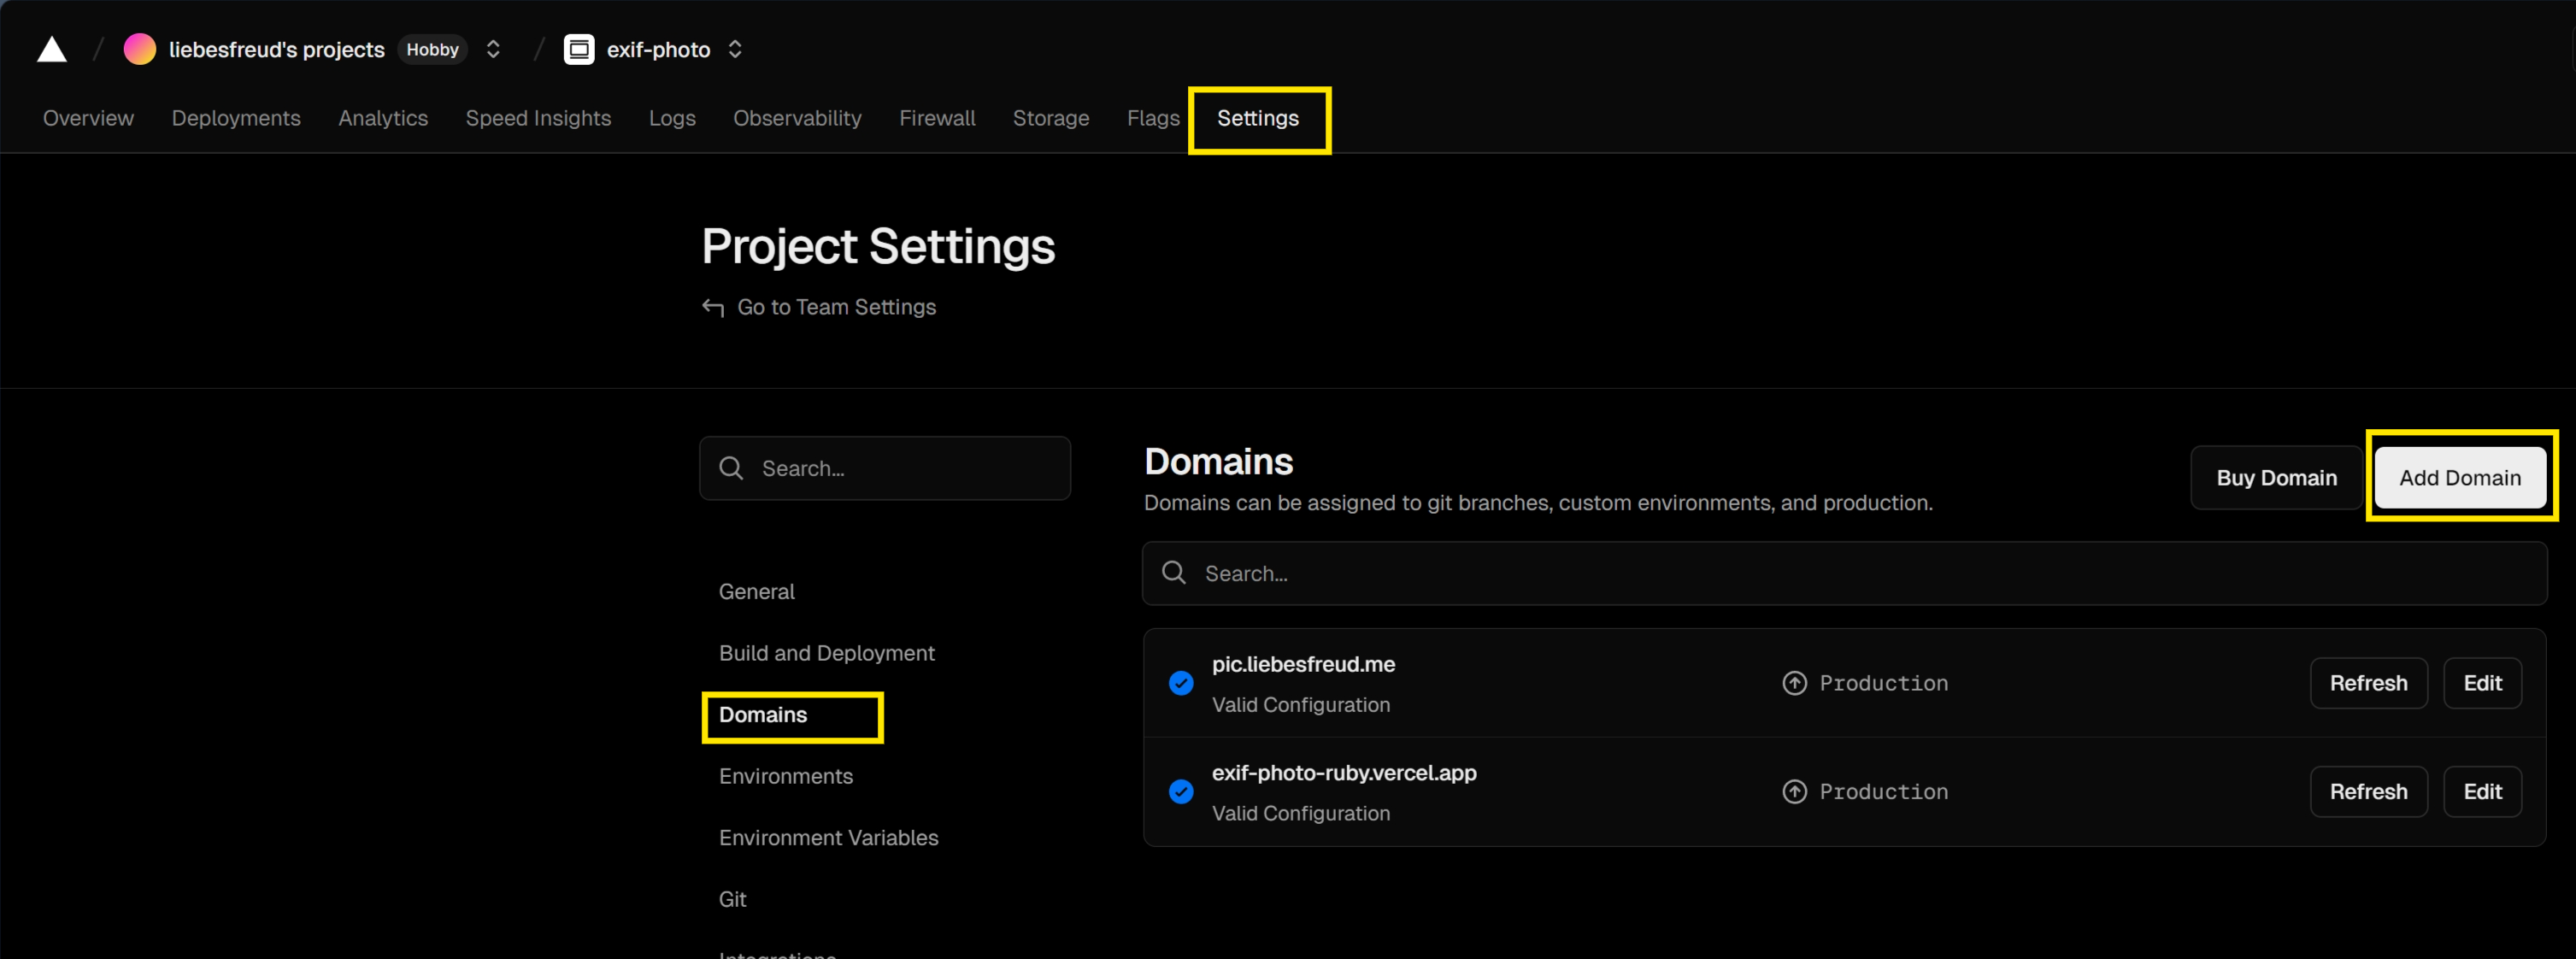Click the Hobby plan badge
The height and width of the screenshot is (959, 2576).
[x=432, y=50]
